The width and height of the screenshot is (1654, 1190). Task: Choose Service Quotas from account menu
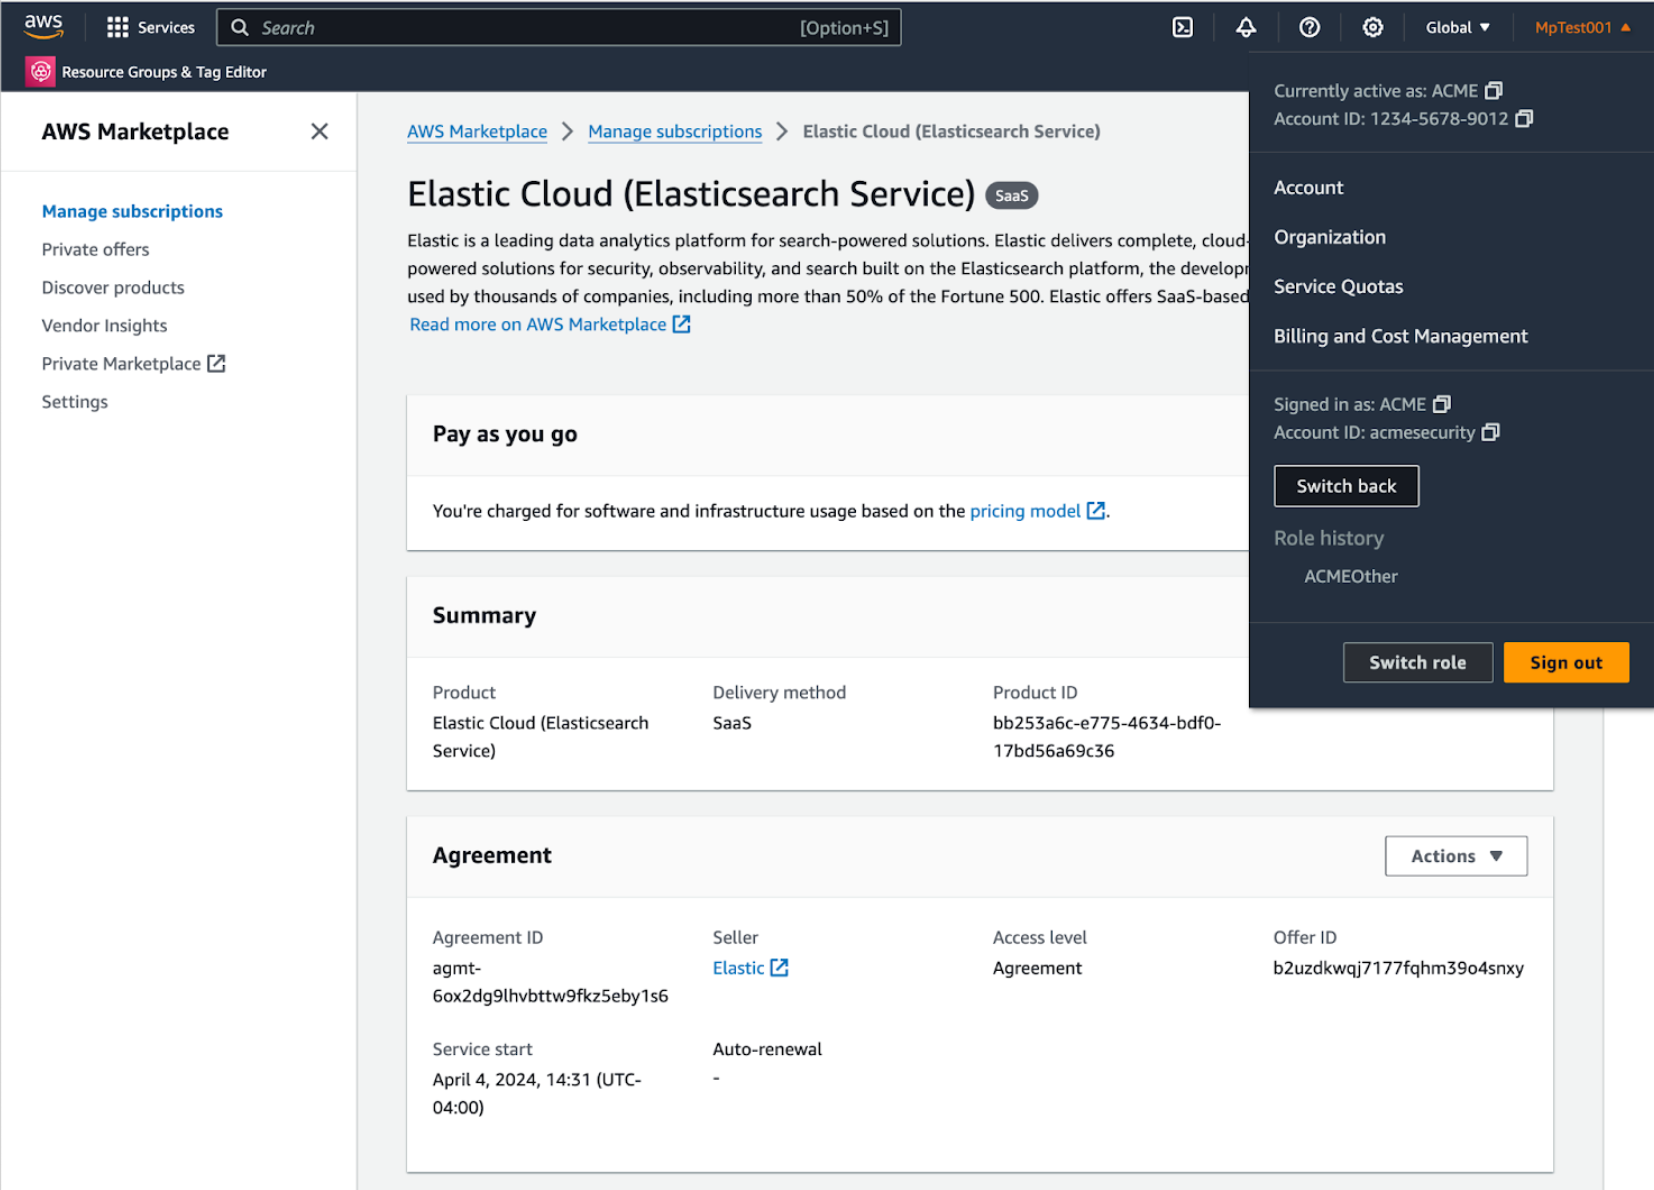pos(1338,287)
